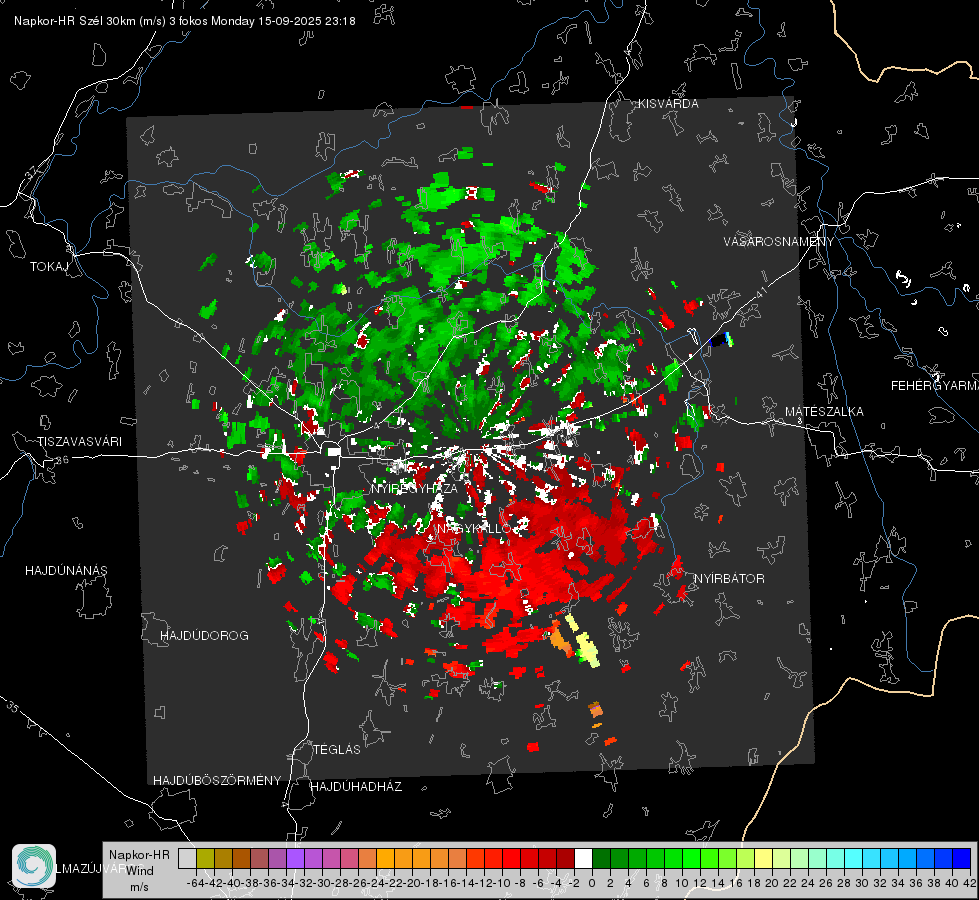Click the swirl weather logo icon
The width and height of the screenshot is (979, 900).
(x=34, y=866)
